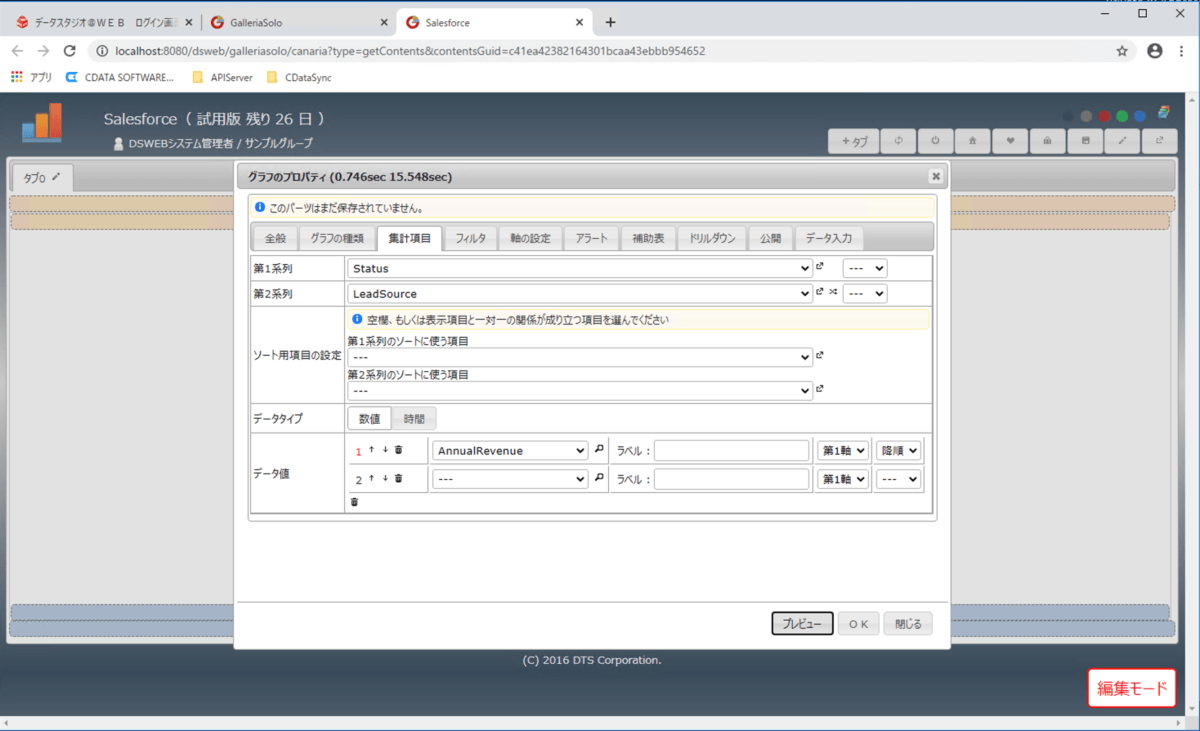Click the home icon in the top toolbar
The image size is (1200, 731).
click(x=972, y=141)
